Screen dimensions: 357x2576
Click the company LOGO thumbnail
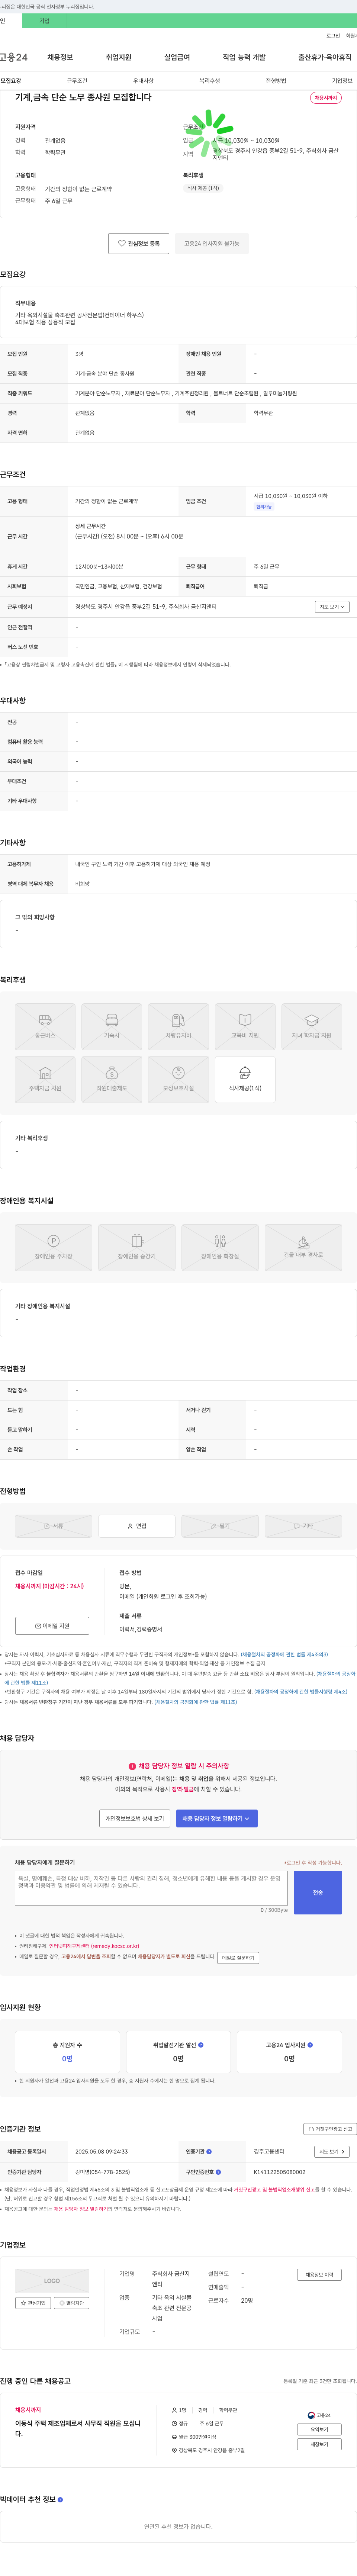[x=52, y=2281]
